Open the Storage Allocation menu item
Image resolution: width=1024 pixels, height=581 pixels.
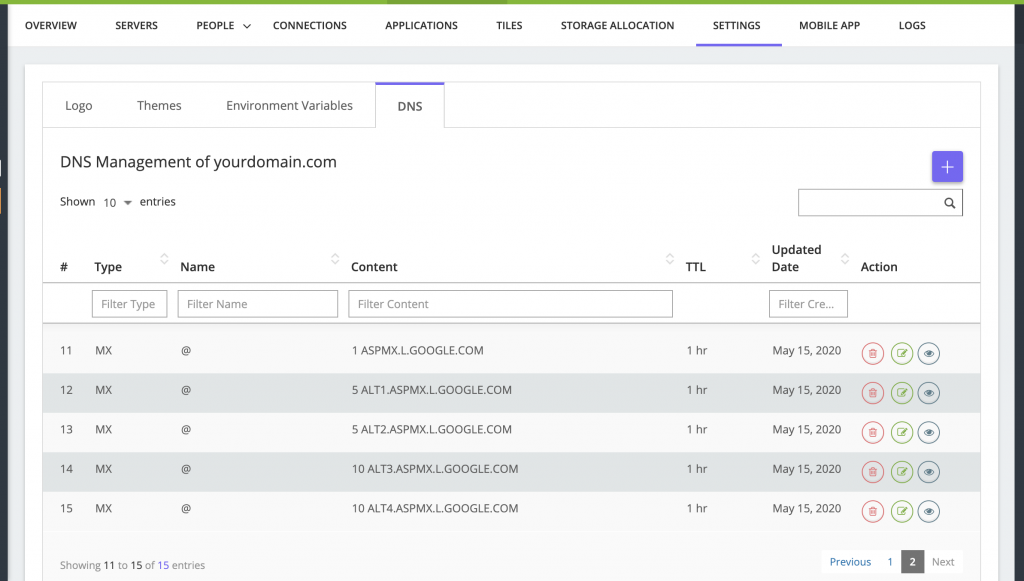coord(617,25)
